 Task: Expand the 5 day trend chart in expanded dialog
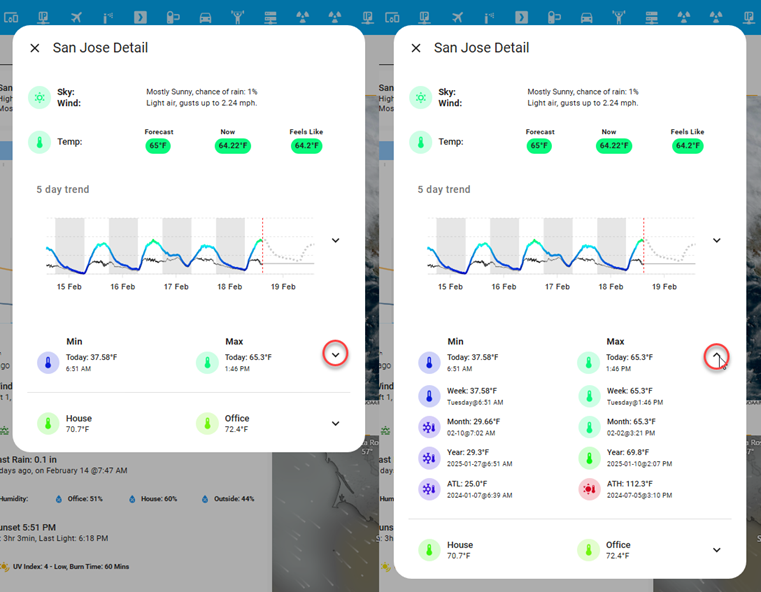(716, 240)
